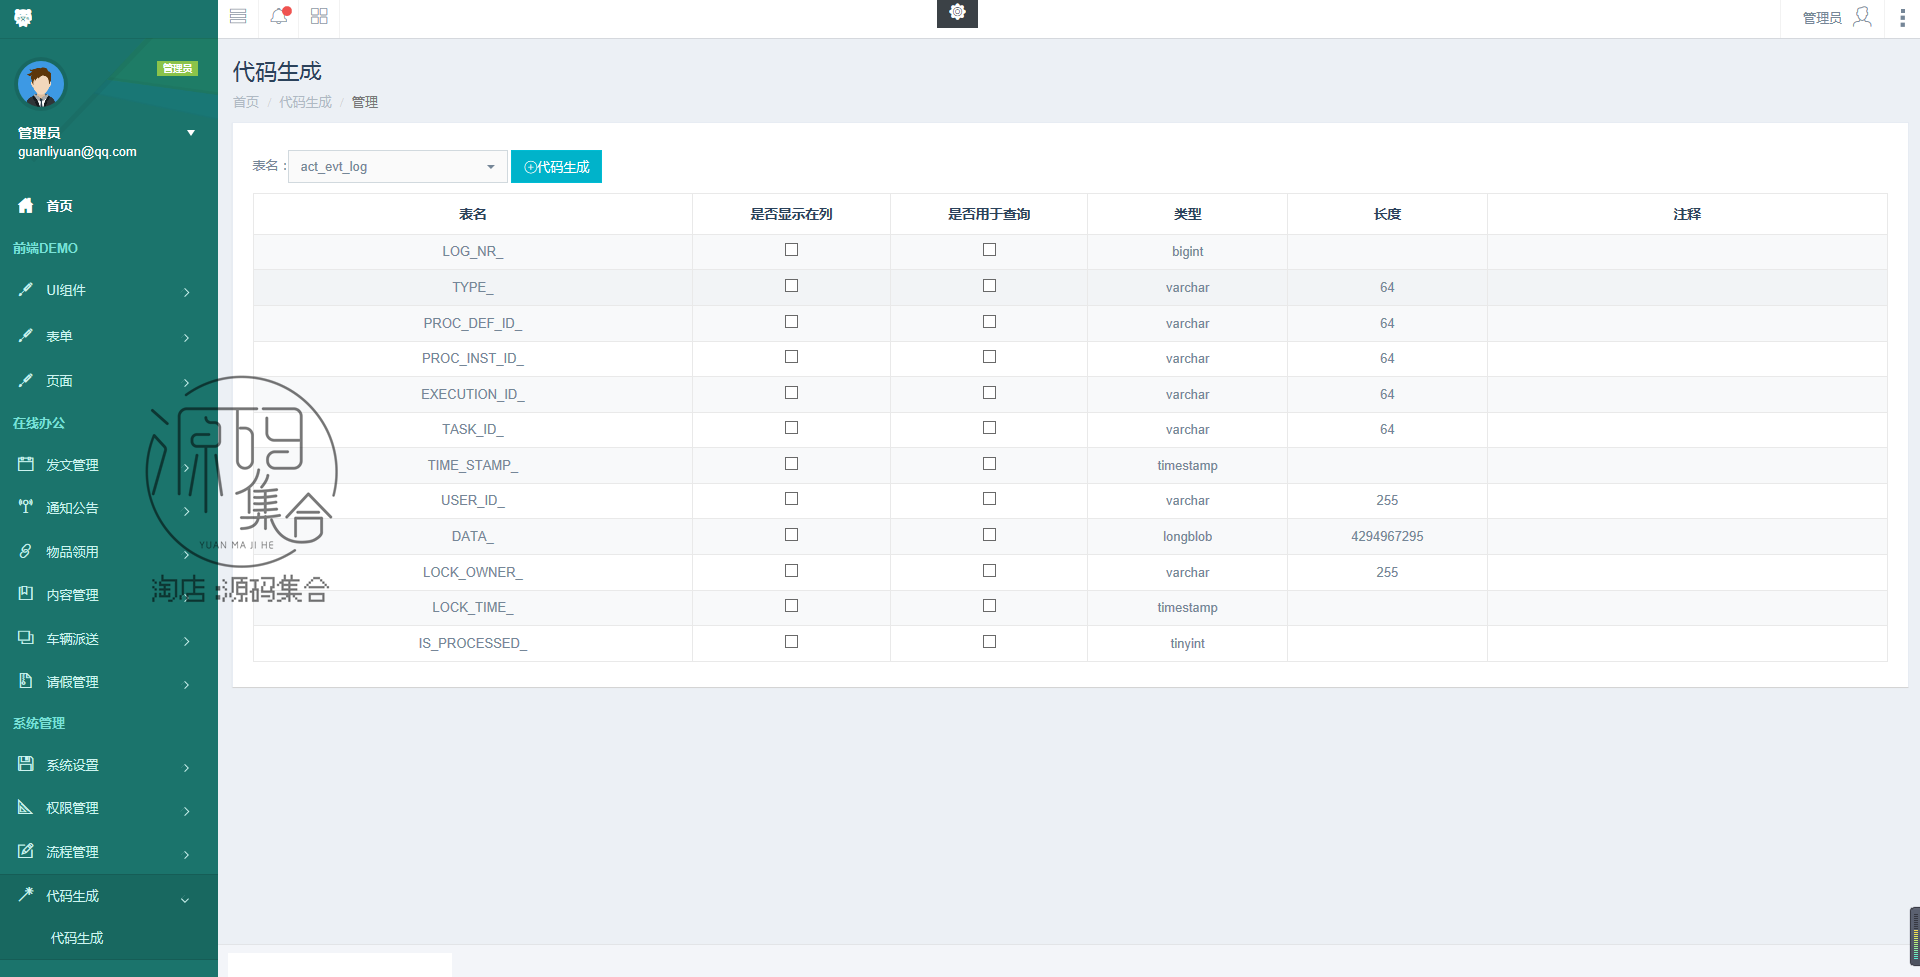Click the user profile icon at top right
The width and height of the screenshot is (1920, 977).
[1862, 17]
